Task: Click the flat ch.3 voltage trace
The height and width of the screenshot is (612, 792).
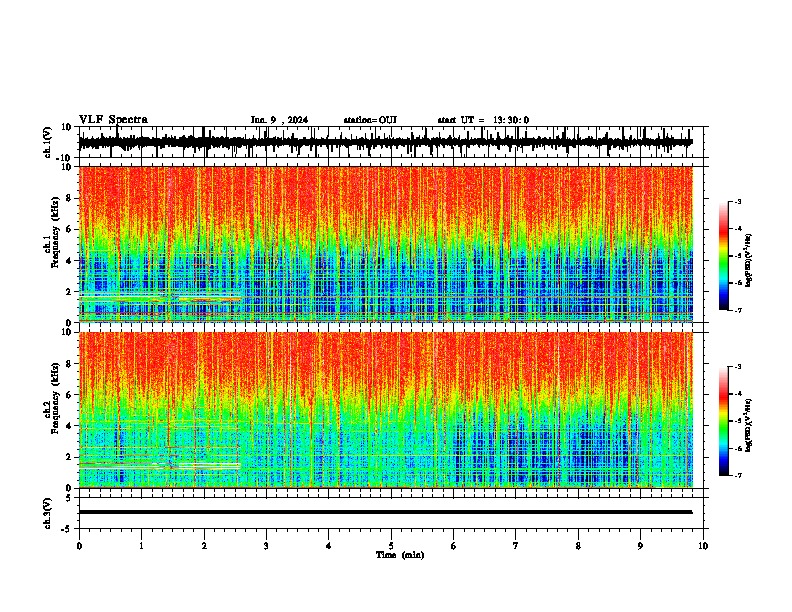Action: 386,512
